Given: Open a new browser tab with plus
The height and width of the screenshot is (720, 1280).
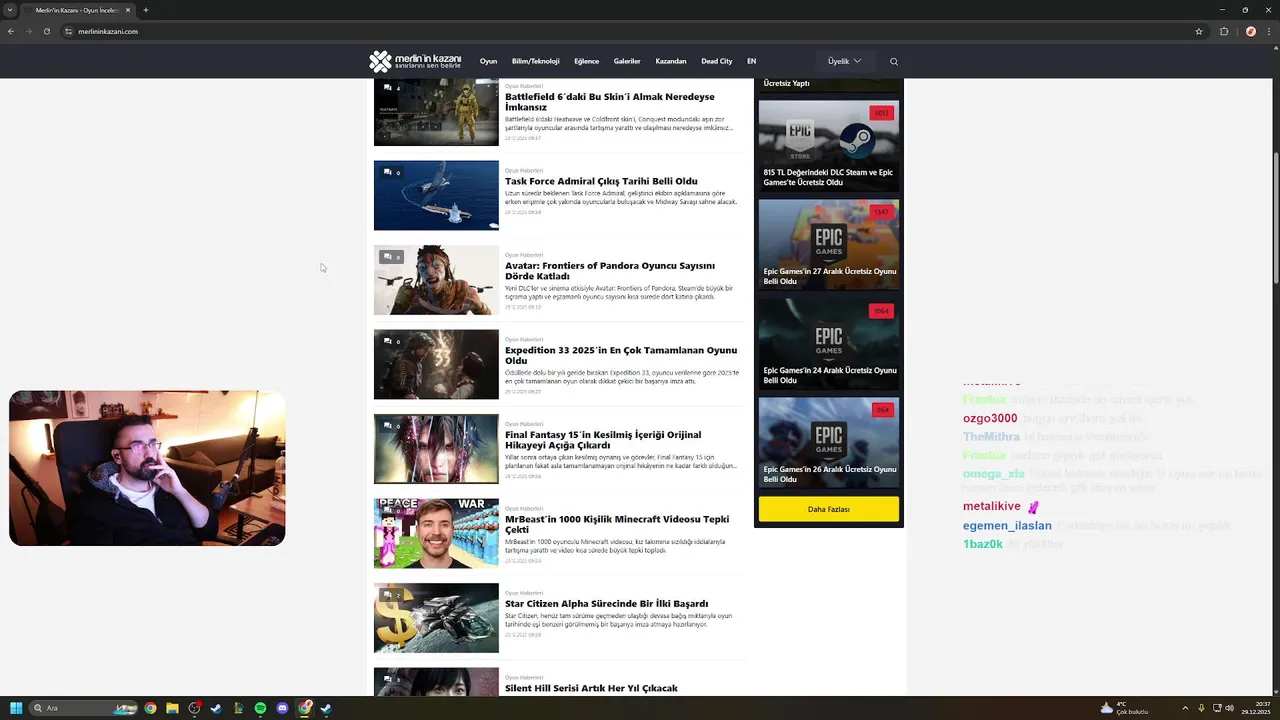Looking at the screenshot, I should [146, 10].
